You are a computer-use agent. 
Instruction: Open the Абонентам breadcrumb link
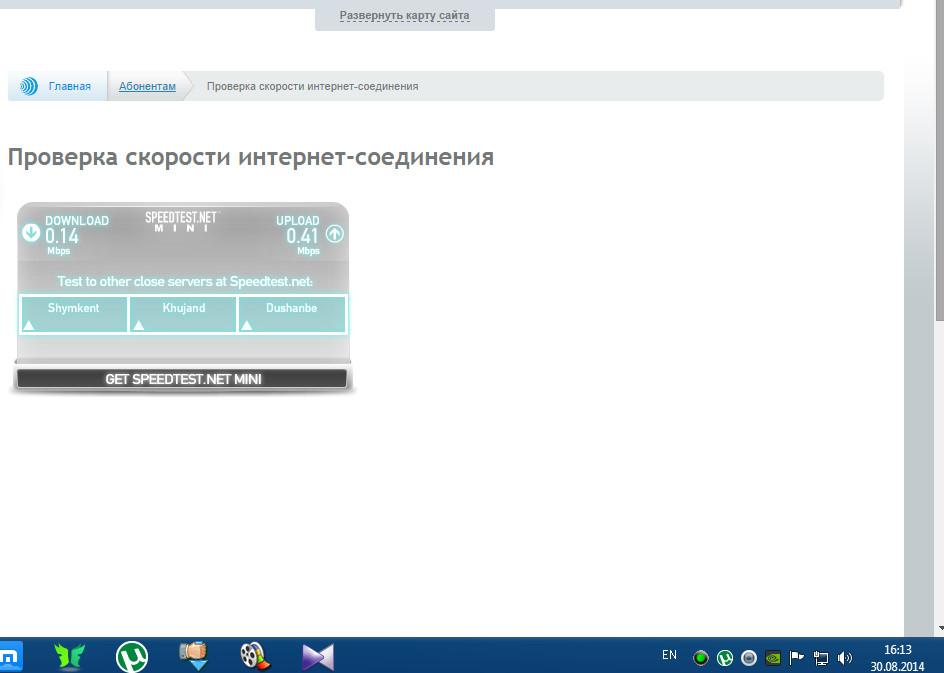(x=148, y=86)
